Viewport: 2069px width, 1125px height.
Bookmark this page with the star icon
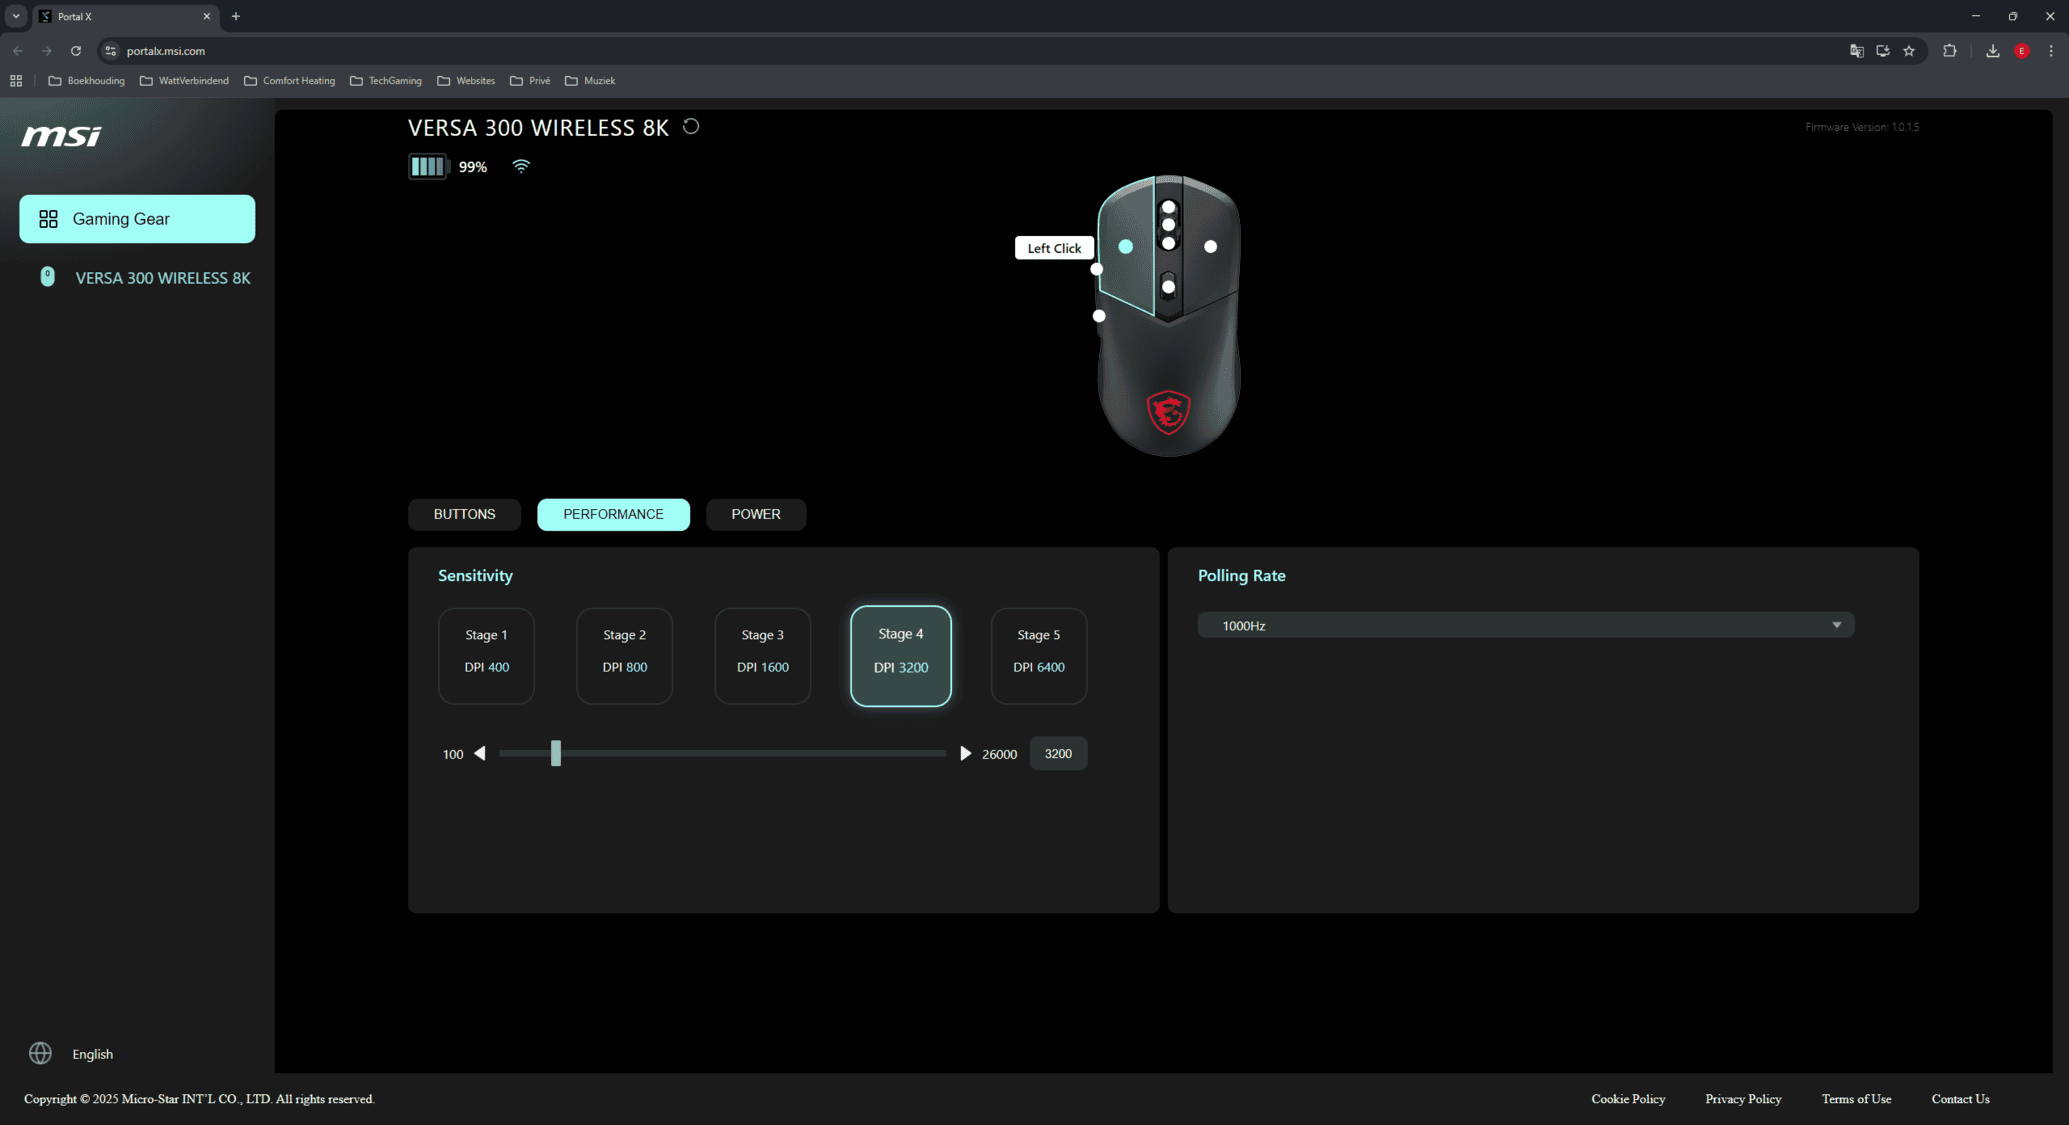[x=1909, y=51]
